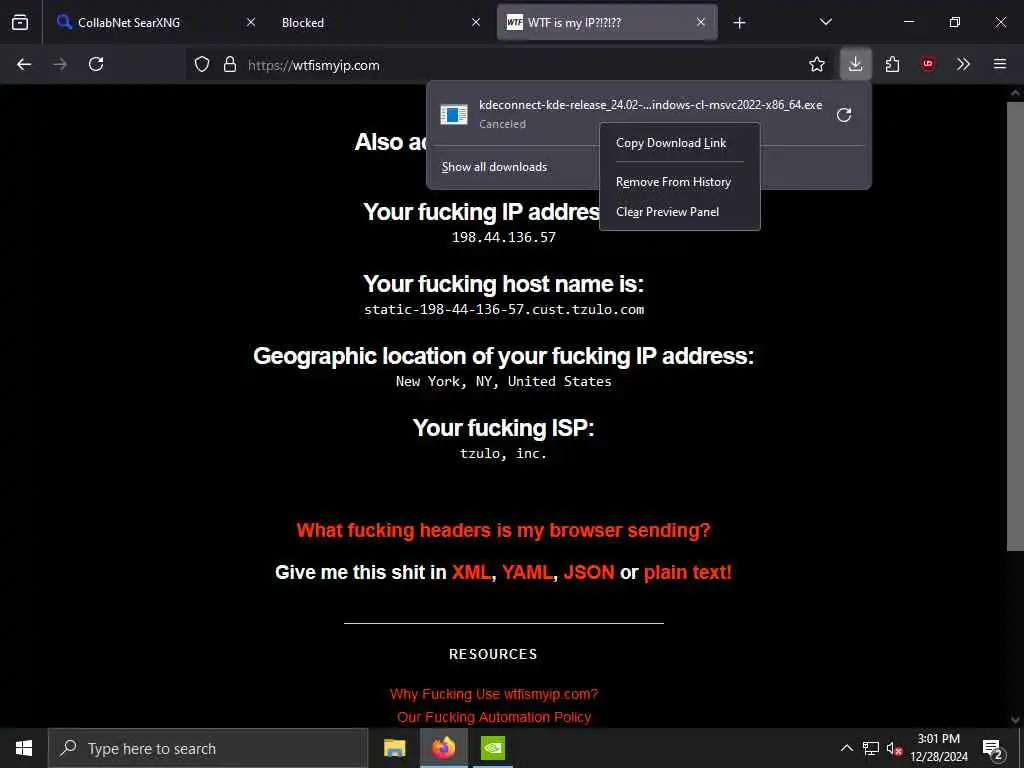The height and width of the screenshot is (768, 1024).
Task: Close the CollabNet SearXNG tab
Action: click(x=251, y=22)
